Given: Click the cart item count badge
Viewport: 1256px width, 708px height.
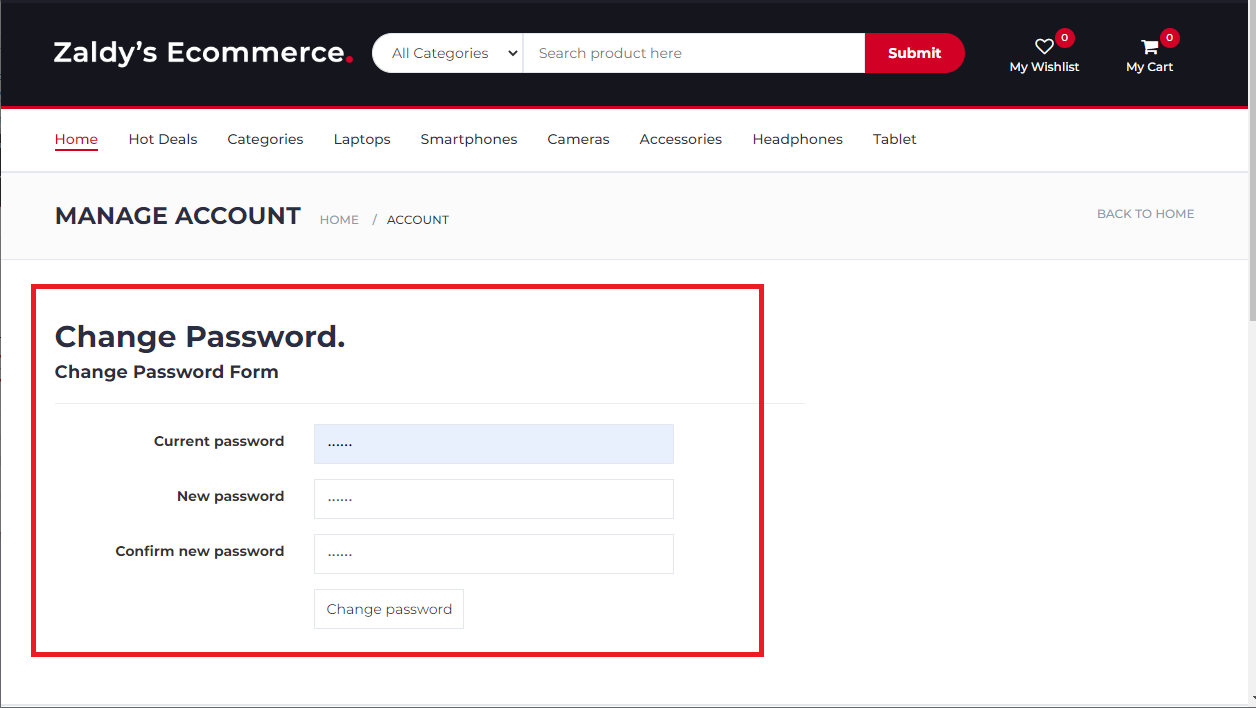Looking at the screenshot, I should (1169, 37).
